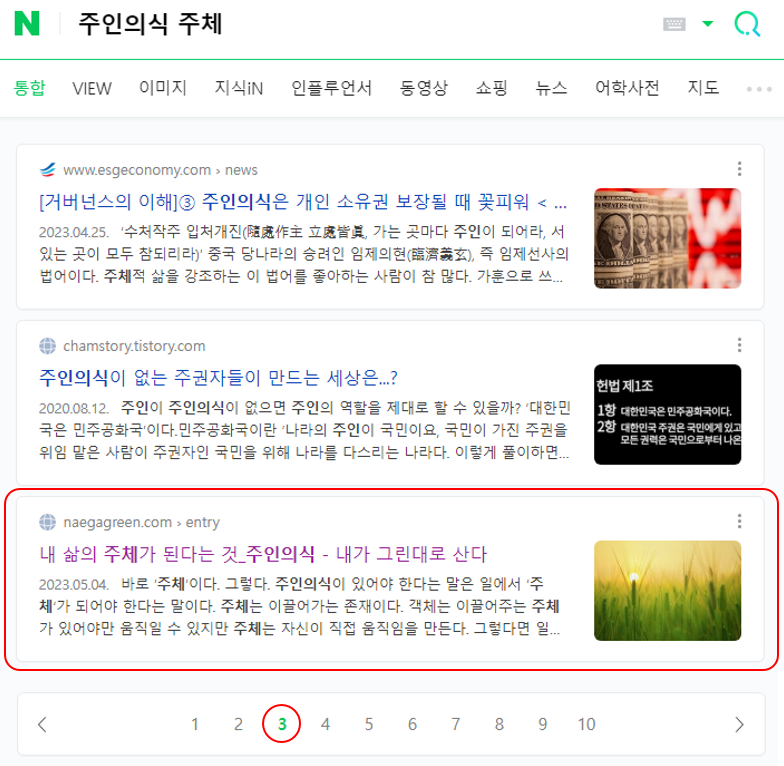Open naegagreen.com › entry source link
This screenshot has height=766, width=784.
[x=142, y=522]
